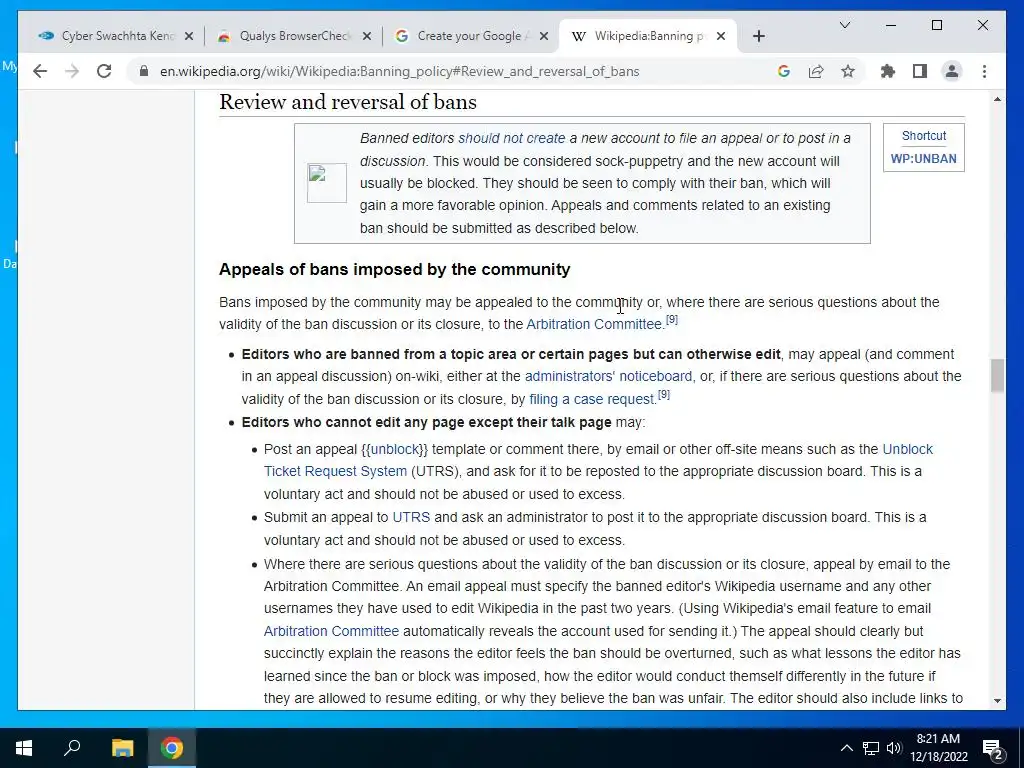Click citation [9] after filing a case request

tap(664, 394)
